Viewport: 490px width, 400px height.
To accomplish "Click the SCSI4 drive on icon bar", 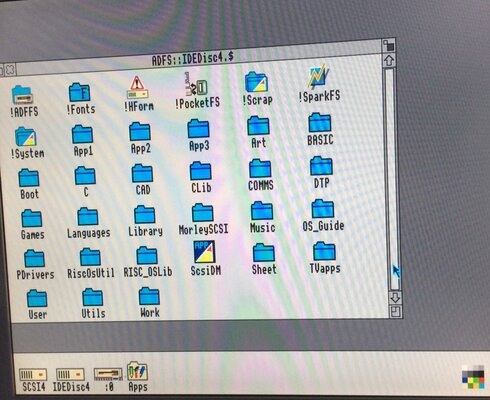I will click(x=33, y=375).
